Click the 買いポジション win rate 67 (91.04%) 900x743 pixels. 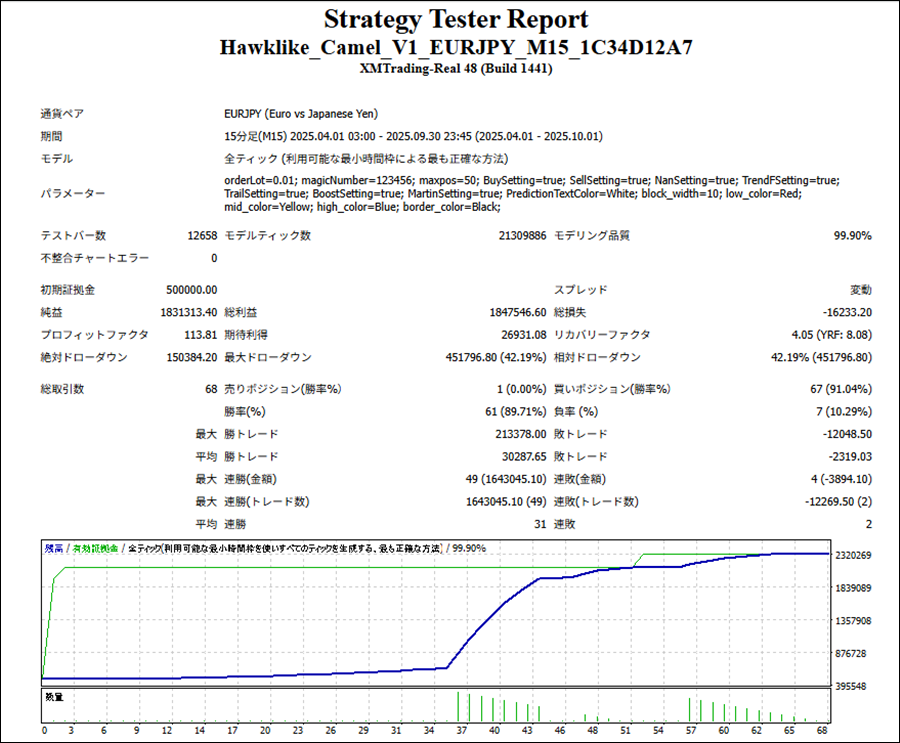point(833,389)
